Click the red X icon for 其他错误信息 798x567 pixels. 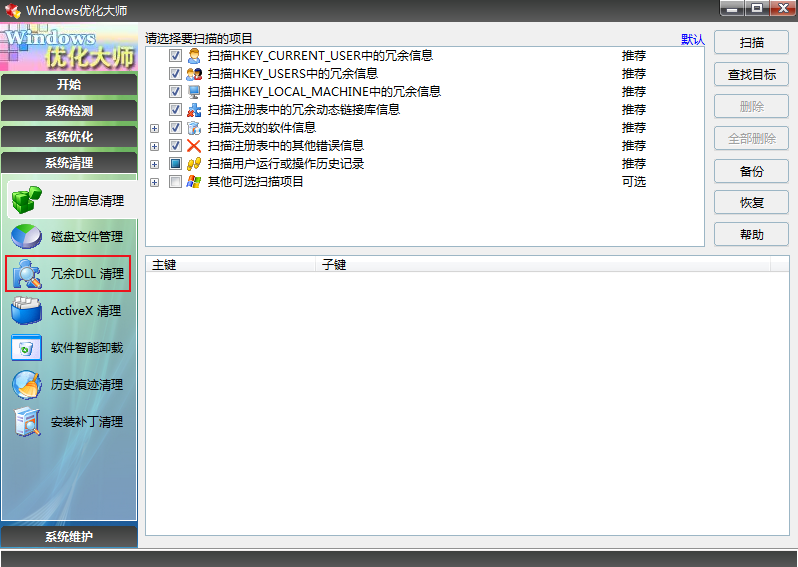click(194, 146)
